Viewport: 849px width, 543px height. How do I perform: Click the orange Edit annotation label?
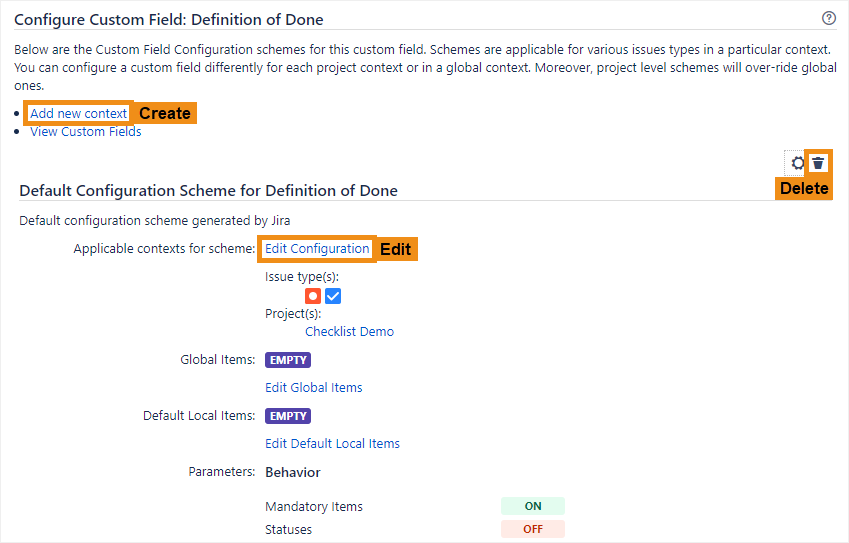[396, 249]
